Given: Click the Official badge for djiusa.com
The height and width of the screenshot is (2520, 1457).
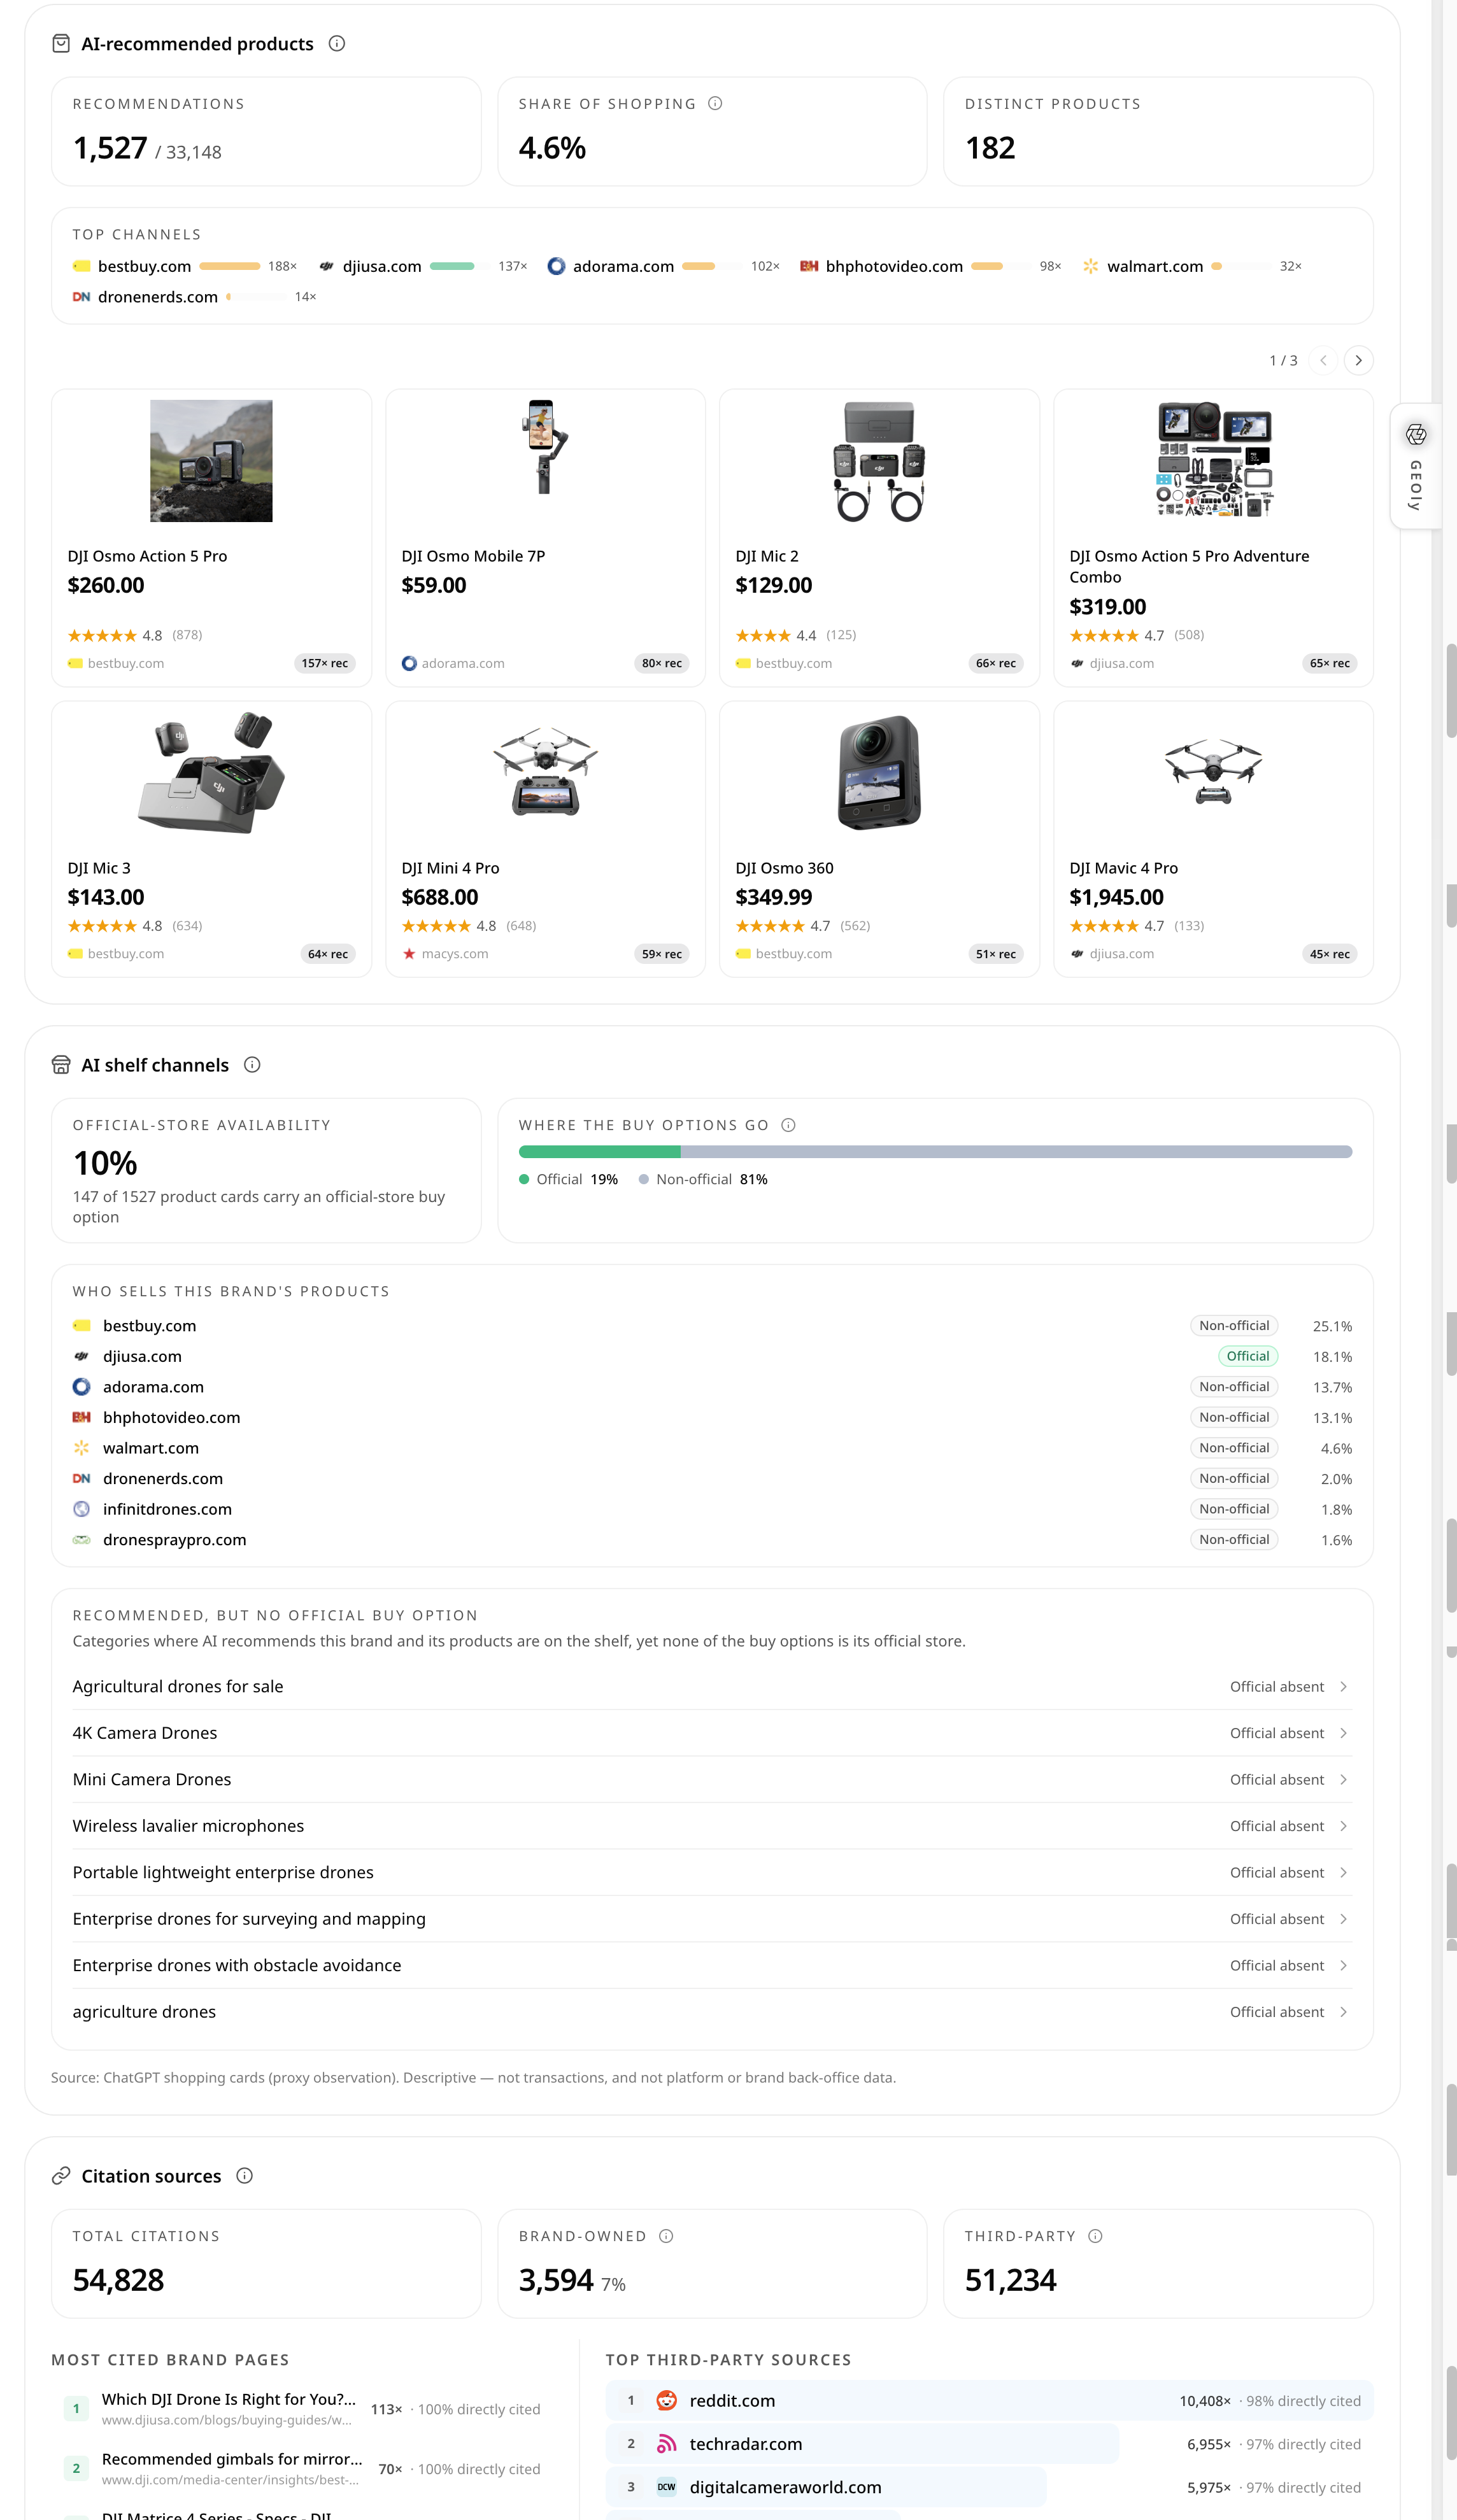Looking at the screenshot, I should 1247,1356.
